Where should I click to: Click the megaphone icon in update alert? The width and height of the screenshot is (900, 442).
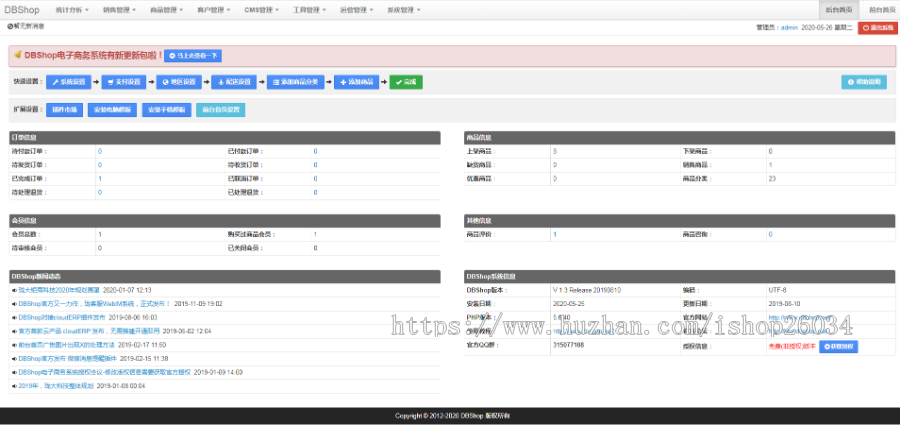[x=17, y=55]
